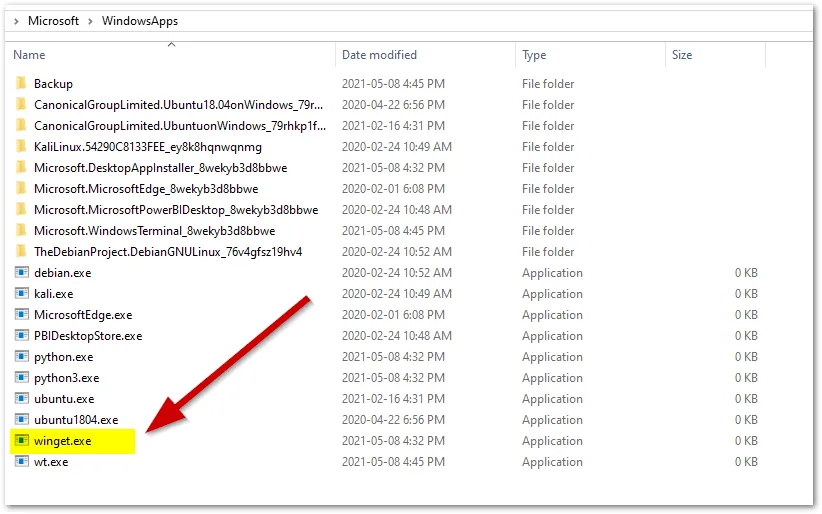Screen dimensions: 822x514
Task: Click the ubuntu.exe application icon
Action: coord(21,398)
